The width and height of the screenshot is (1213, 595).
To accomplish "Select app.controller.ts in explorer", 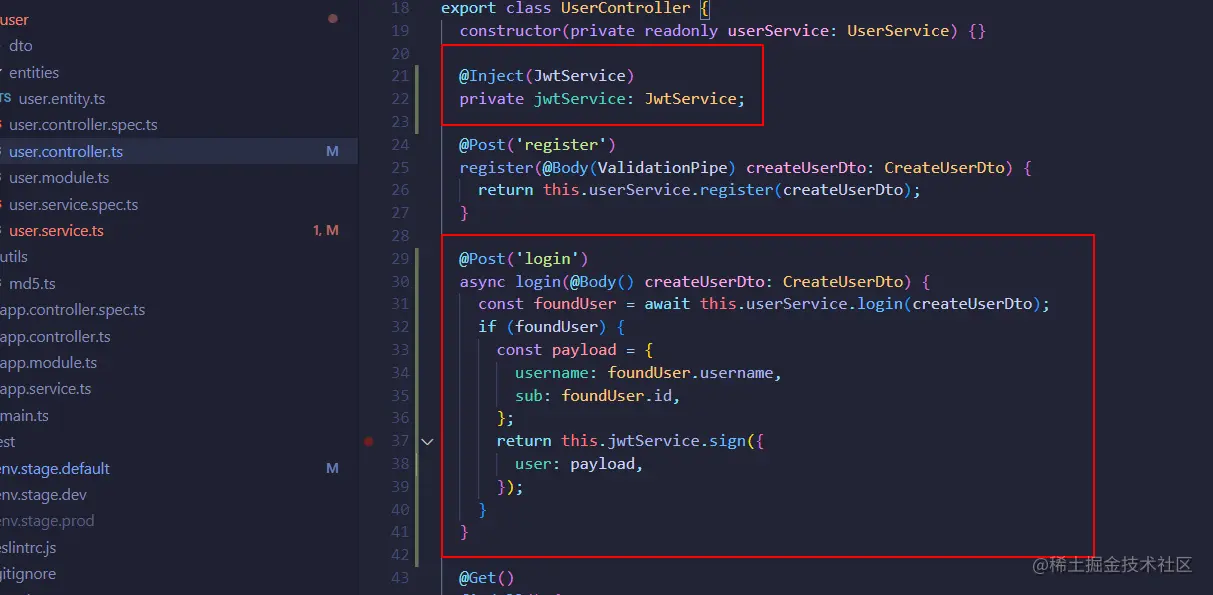I will 55,337.
